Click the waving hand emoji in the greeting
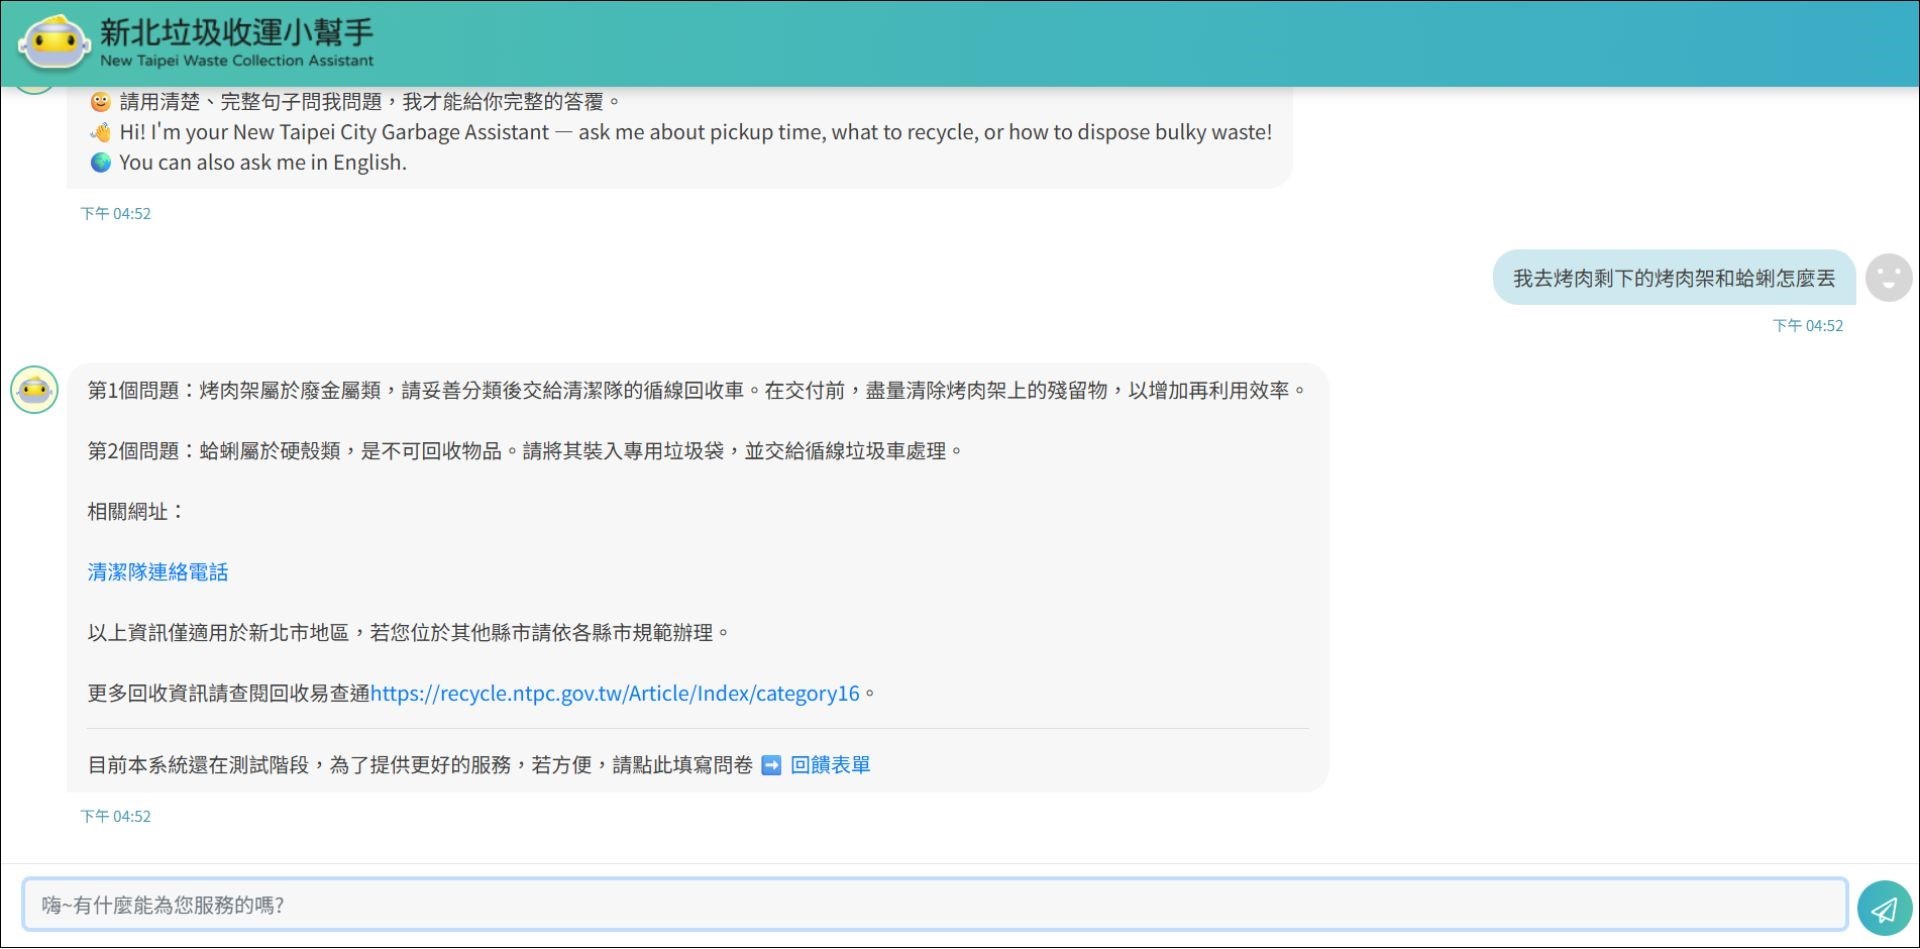 (100, 131)
